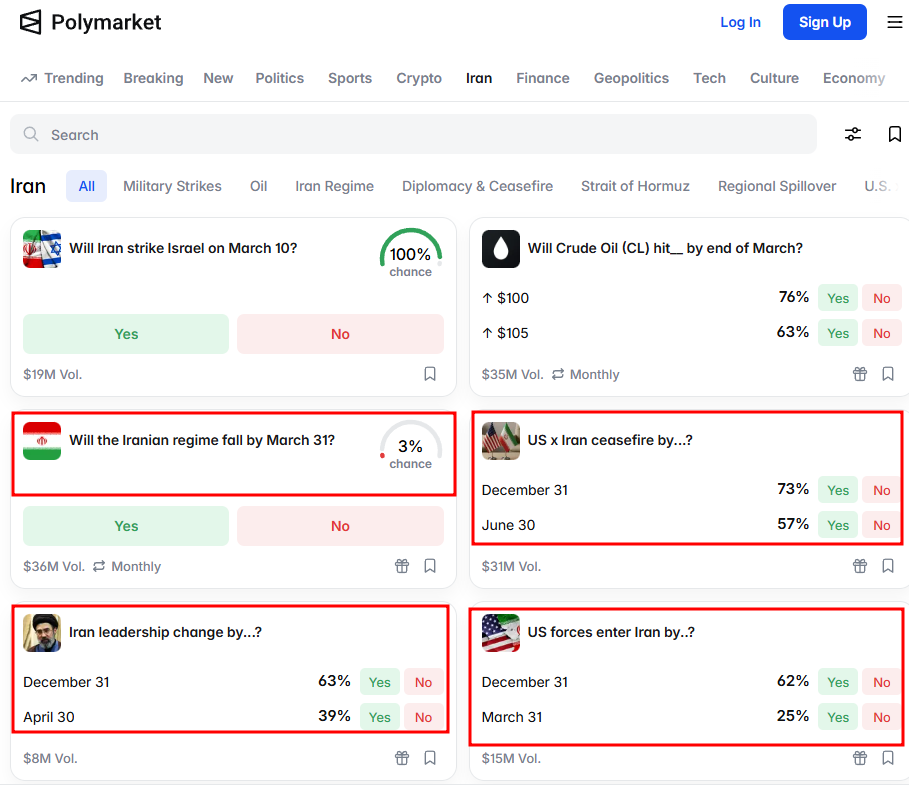Filter by Strait of Hormuz
The height and width of the screenshot is (792, 909).
coord(635,186)
